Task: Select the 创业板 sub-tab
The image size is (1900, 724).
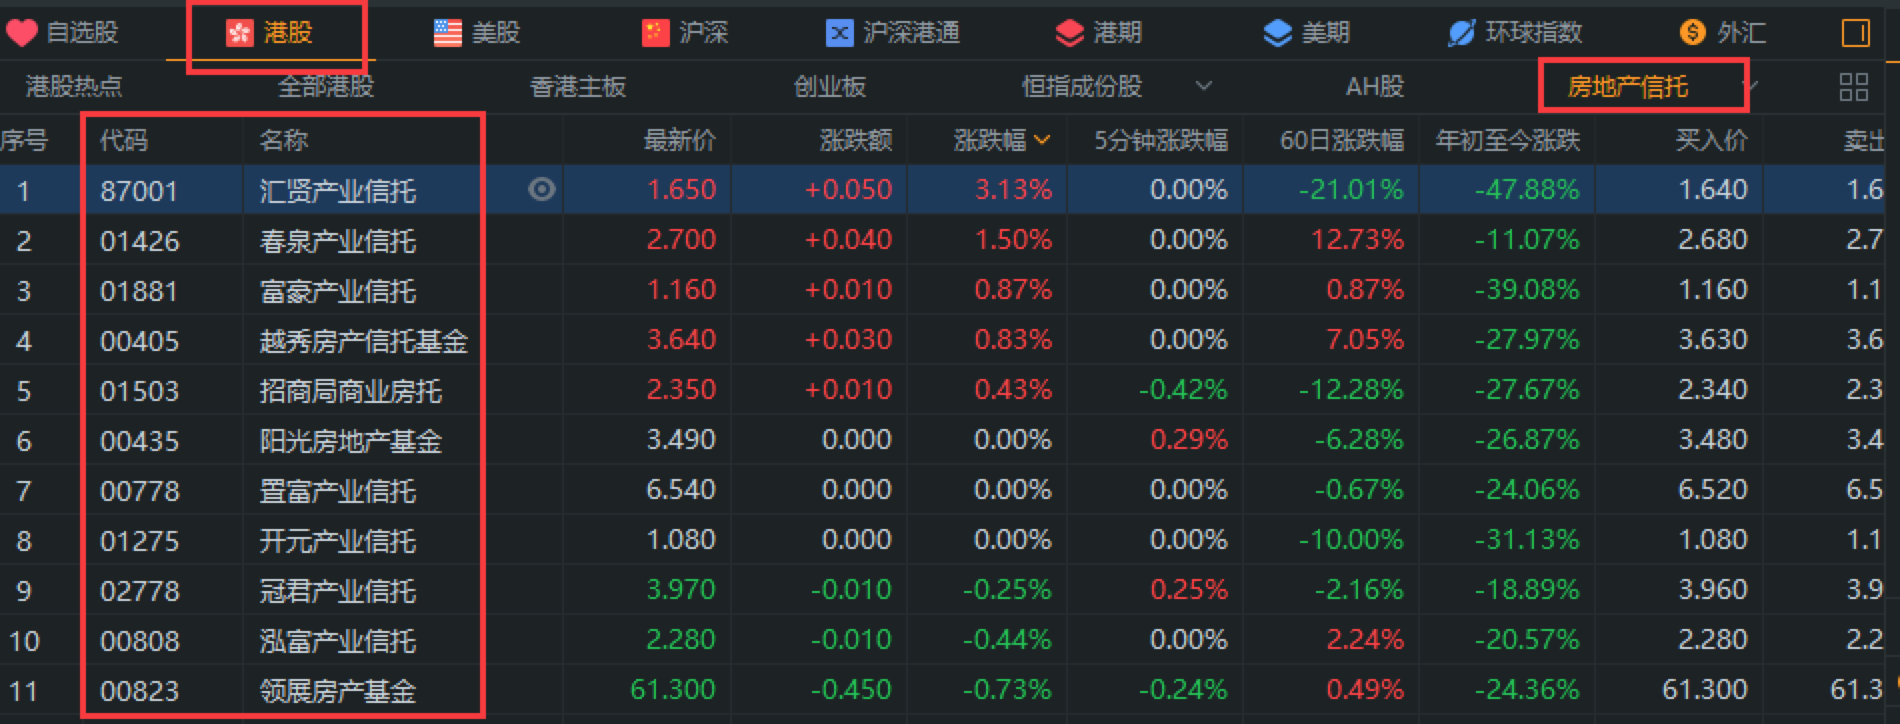Action: (x=830, y=87)
